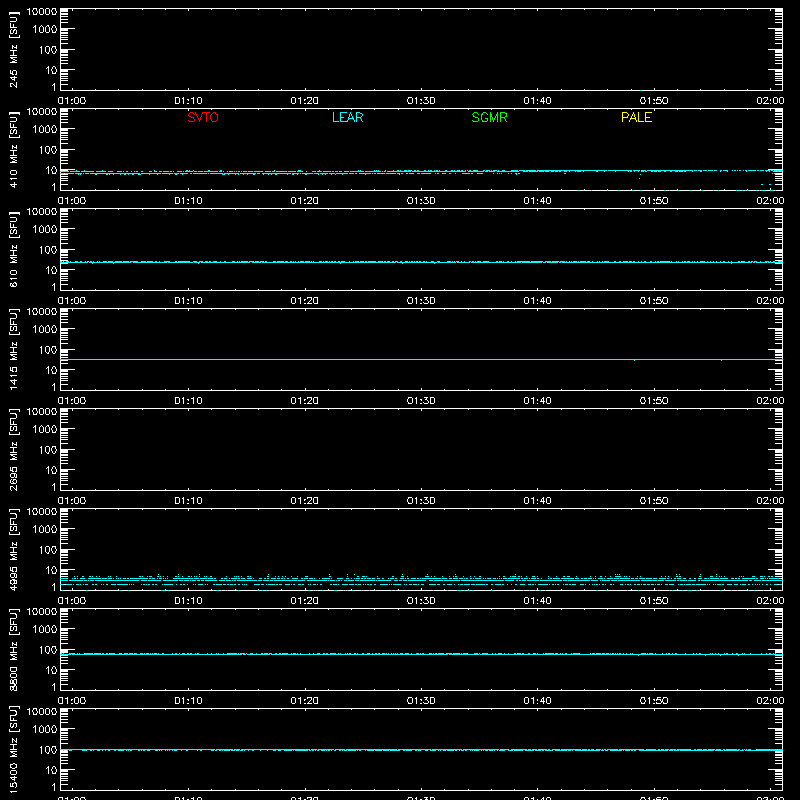
Task: Select the 1415 MHz [SFU] axis label
Action: click(13, 349)
